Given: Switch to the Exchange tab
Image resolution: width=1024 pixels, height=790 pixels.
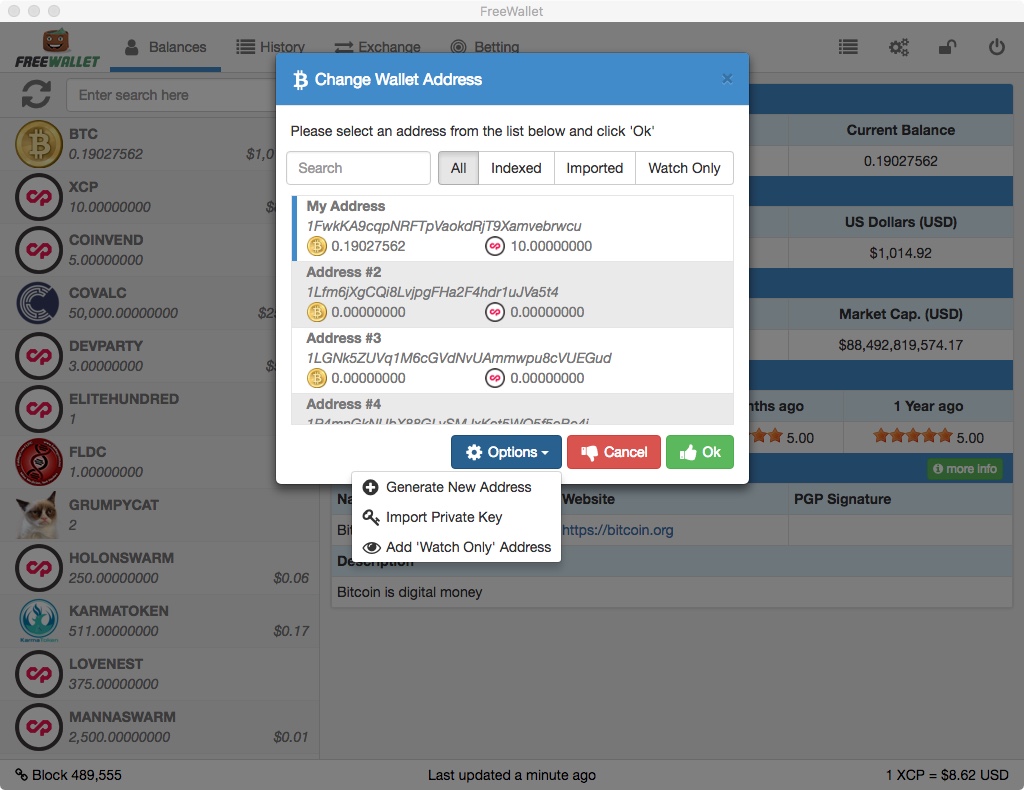Looking at the screenshot, I should [x=377, y=47].
